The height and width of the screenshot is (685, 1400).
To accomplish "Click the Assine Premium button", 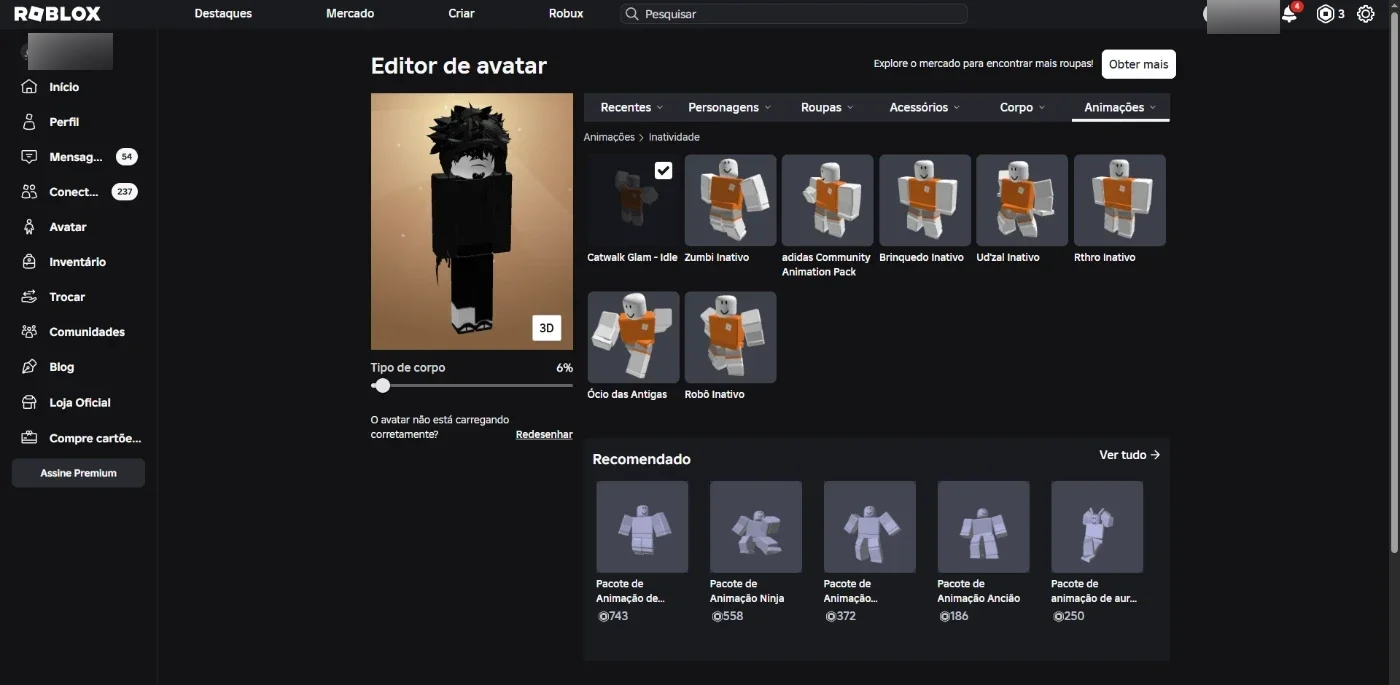I will tap(78, 473).
